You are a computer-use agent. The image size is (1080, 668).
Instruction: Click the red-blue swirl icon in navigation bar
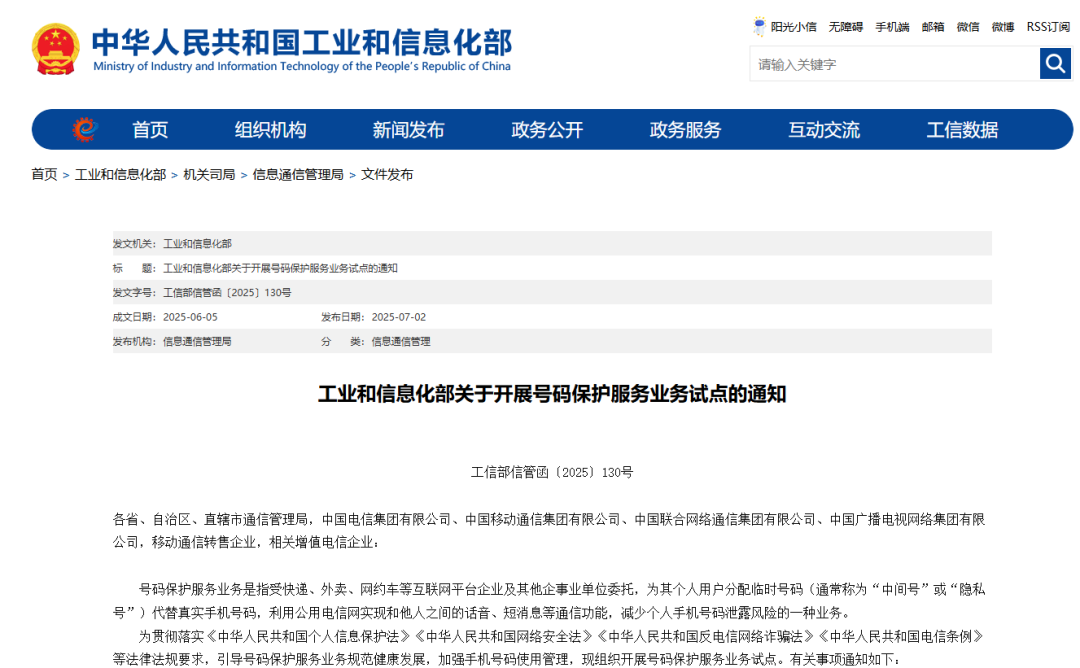(85, 130)
